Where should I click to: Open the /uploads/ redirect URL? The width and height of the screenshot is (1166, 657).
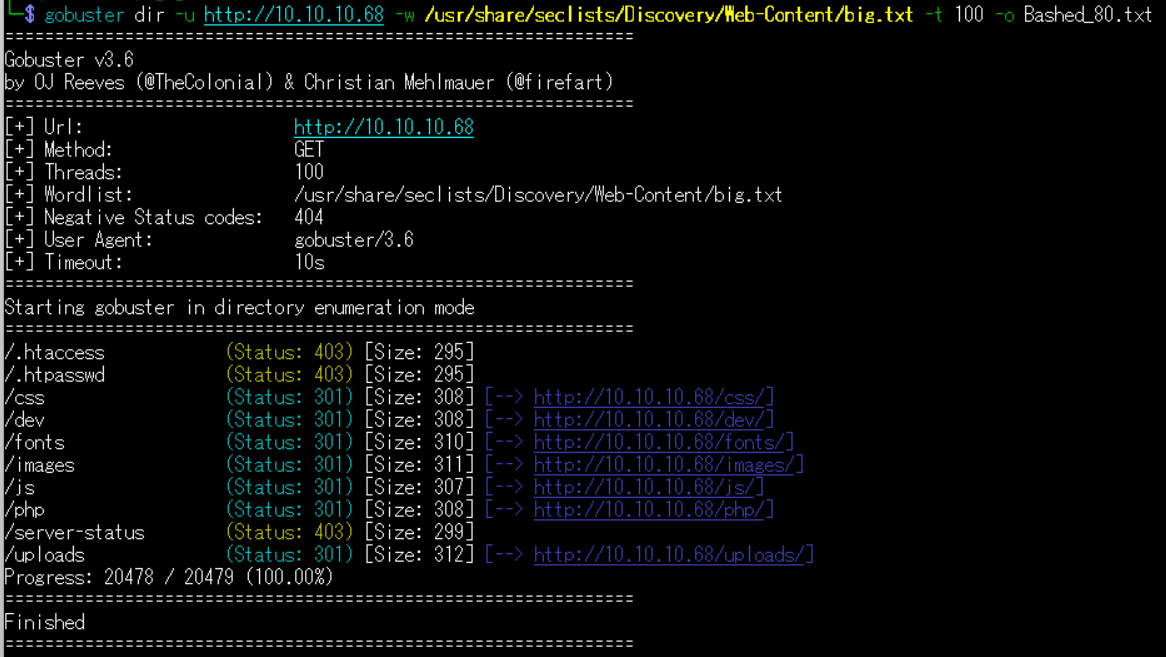click(x=673, y=554)
